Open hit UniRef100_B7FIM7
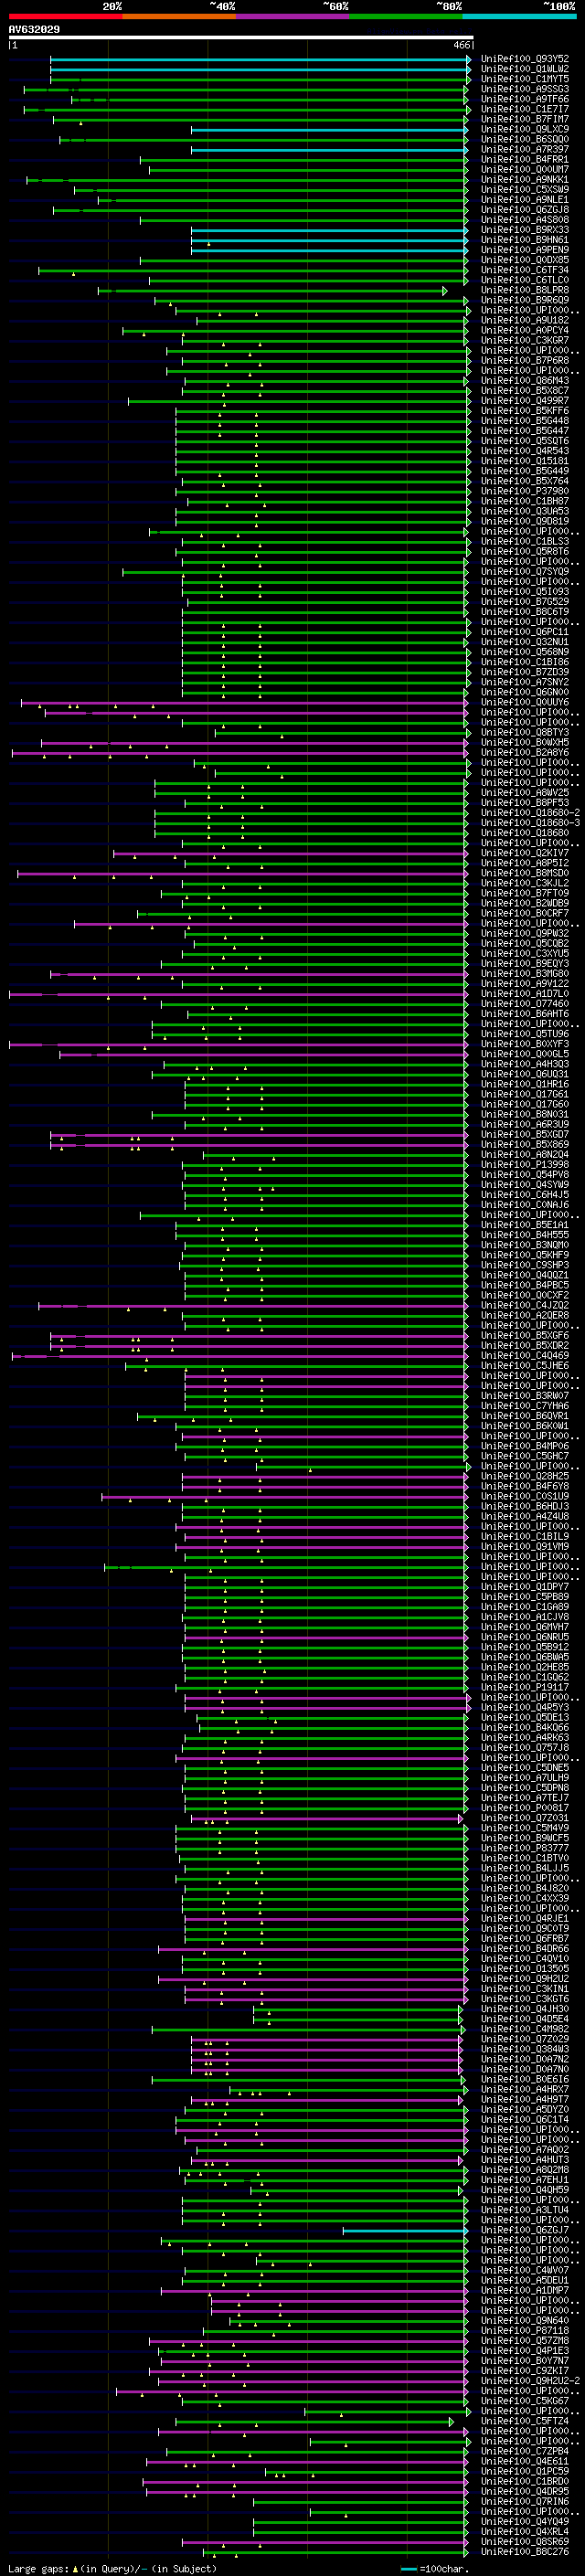The image size is (585, 2576). (x=525, y=119)
